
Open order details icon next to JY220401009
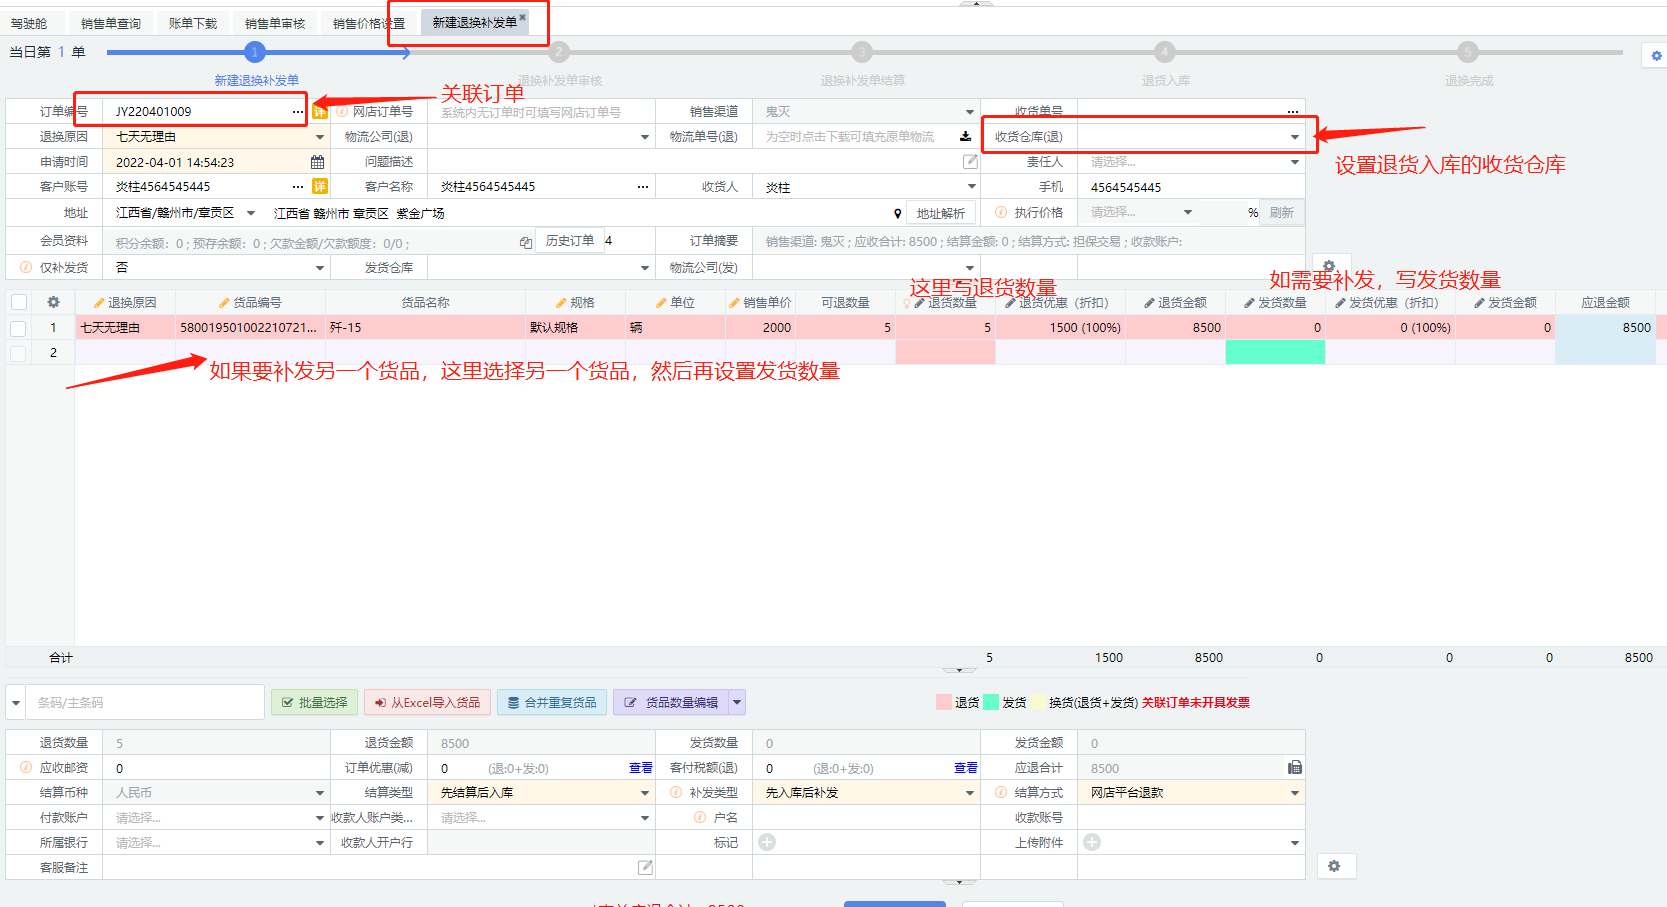(x=320, y=112)
